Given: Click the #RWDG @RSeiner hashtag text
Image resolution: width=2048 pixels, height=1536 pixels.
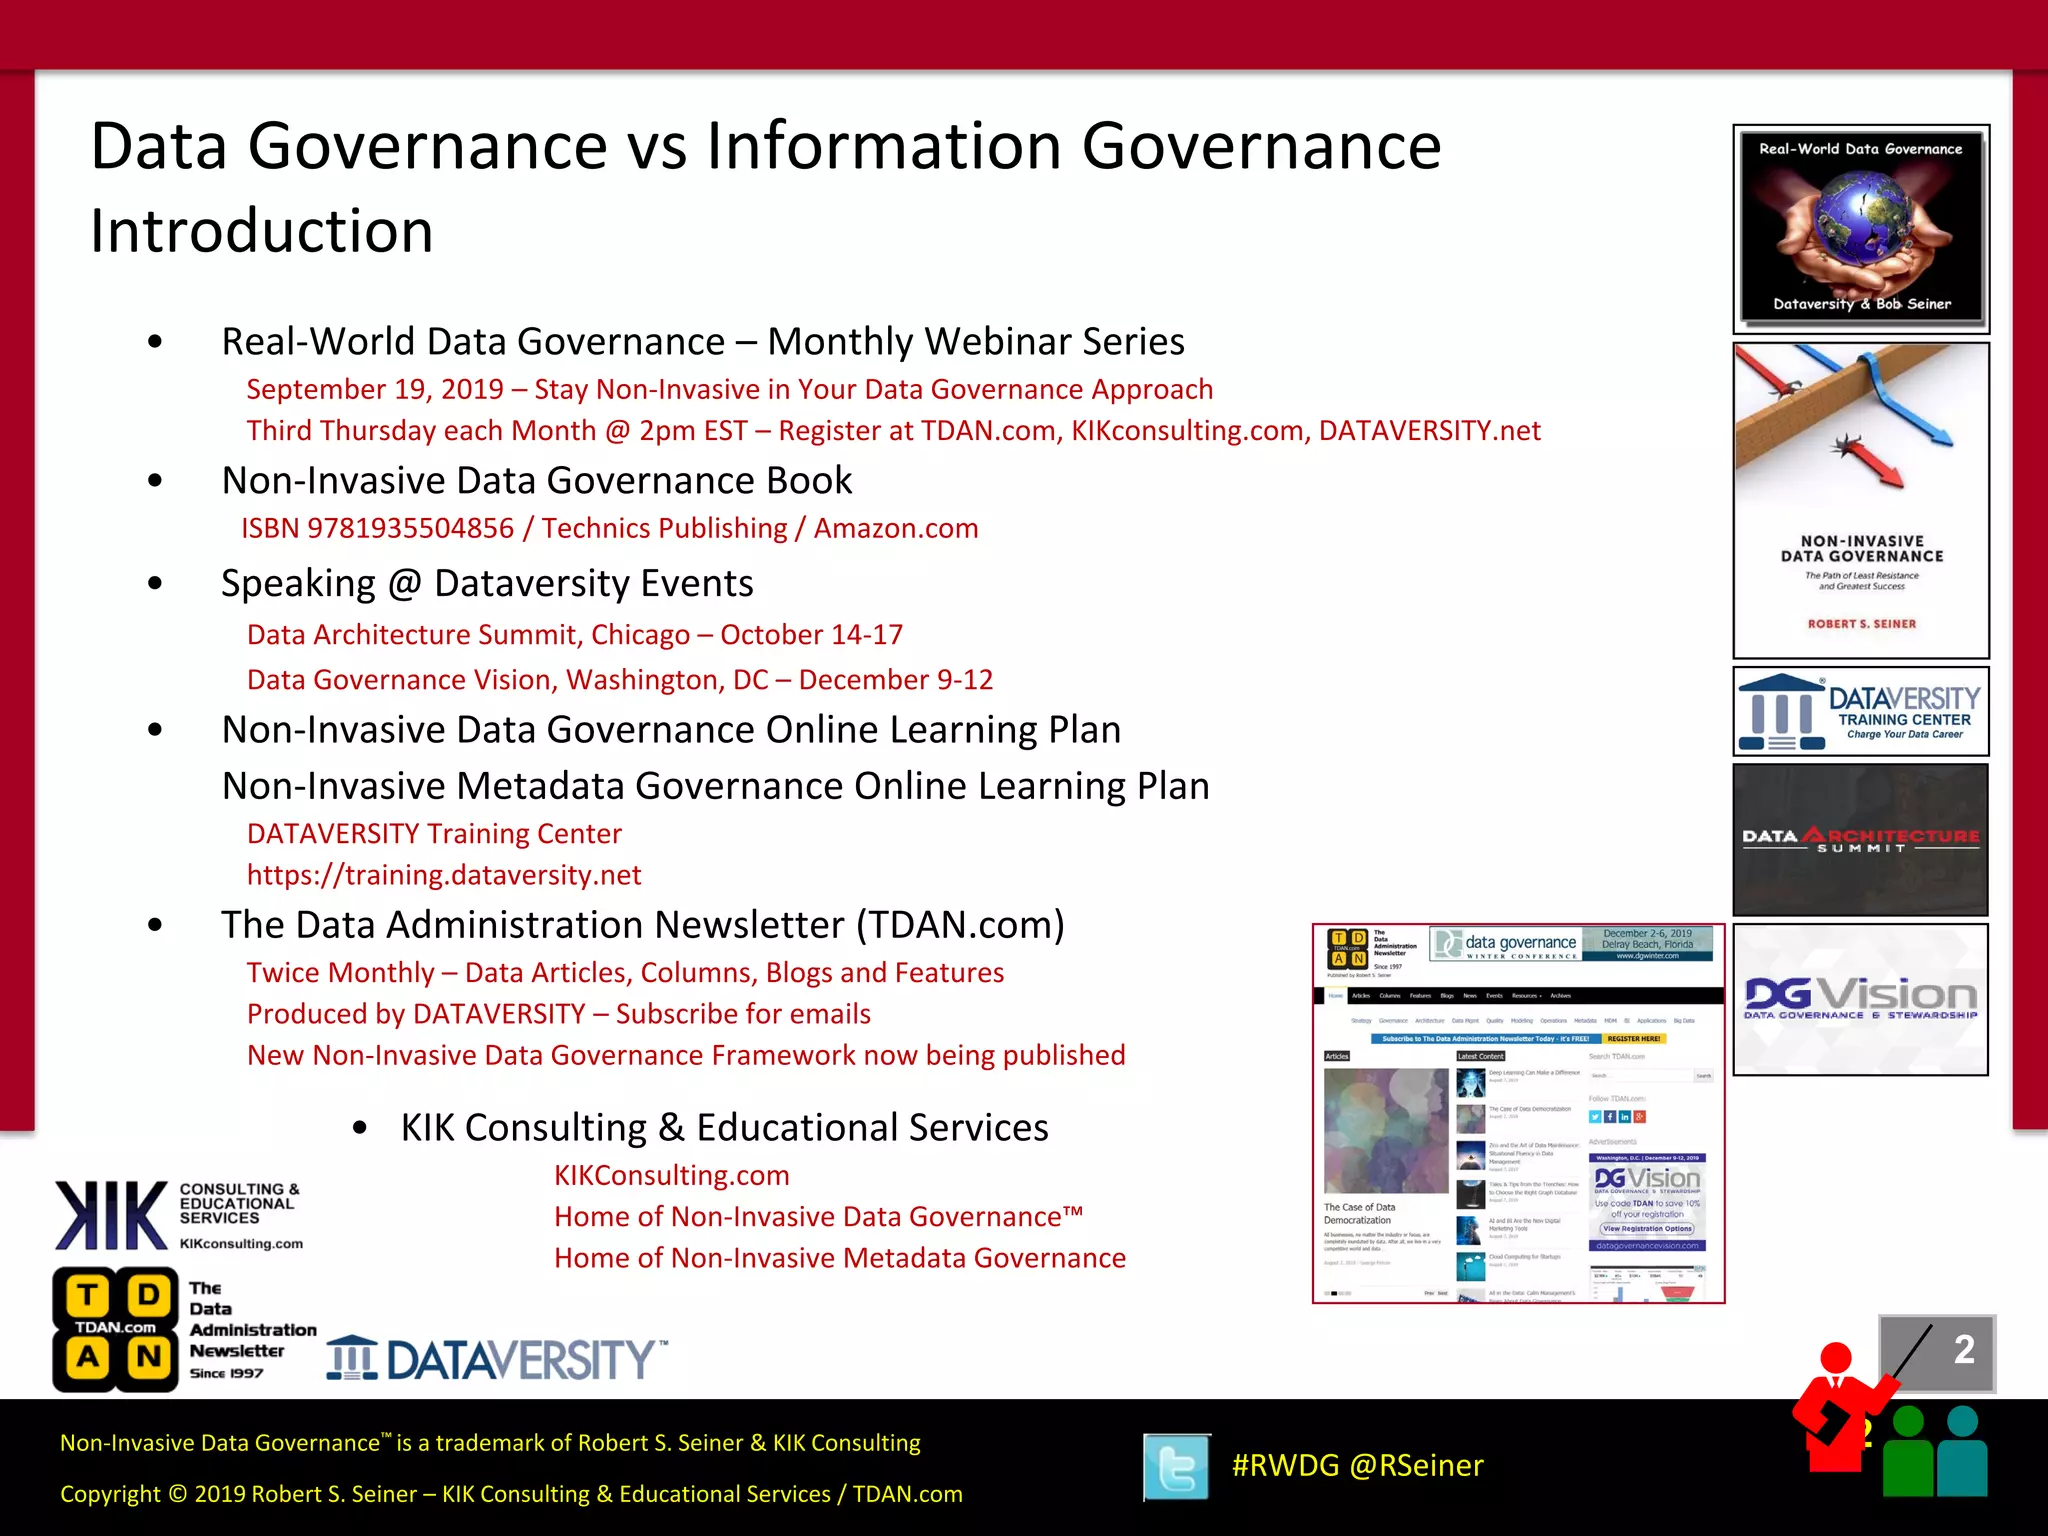Looking at the screenshot, I should (1357, 1465).
